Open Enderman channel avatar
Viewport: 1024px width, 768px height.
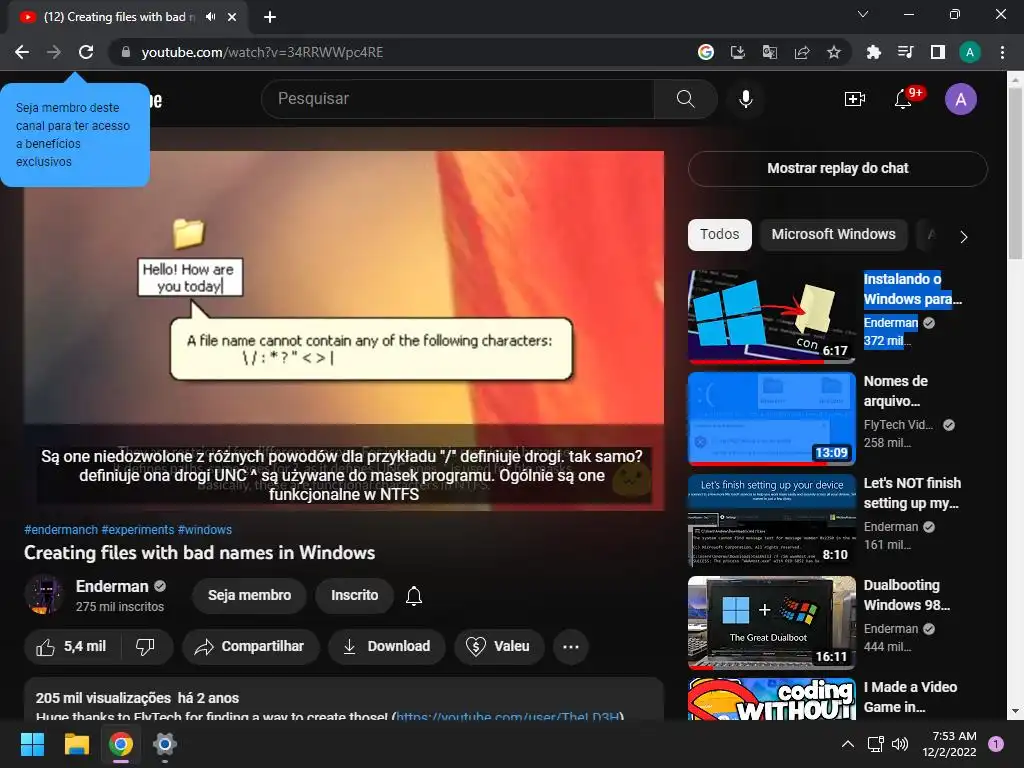pos(44,595)
